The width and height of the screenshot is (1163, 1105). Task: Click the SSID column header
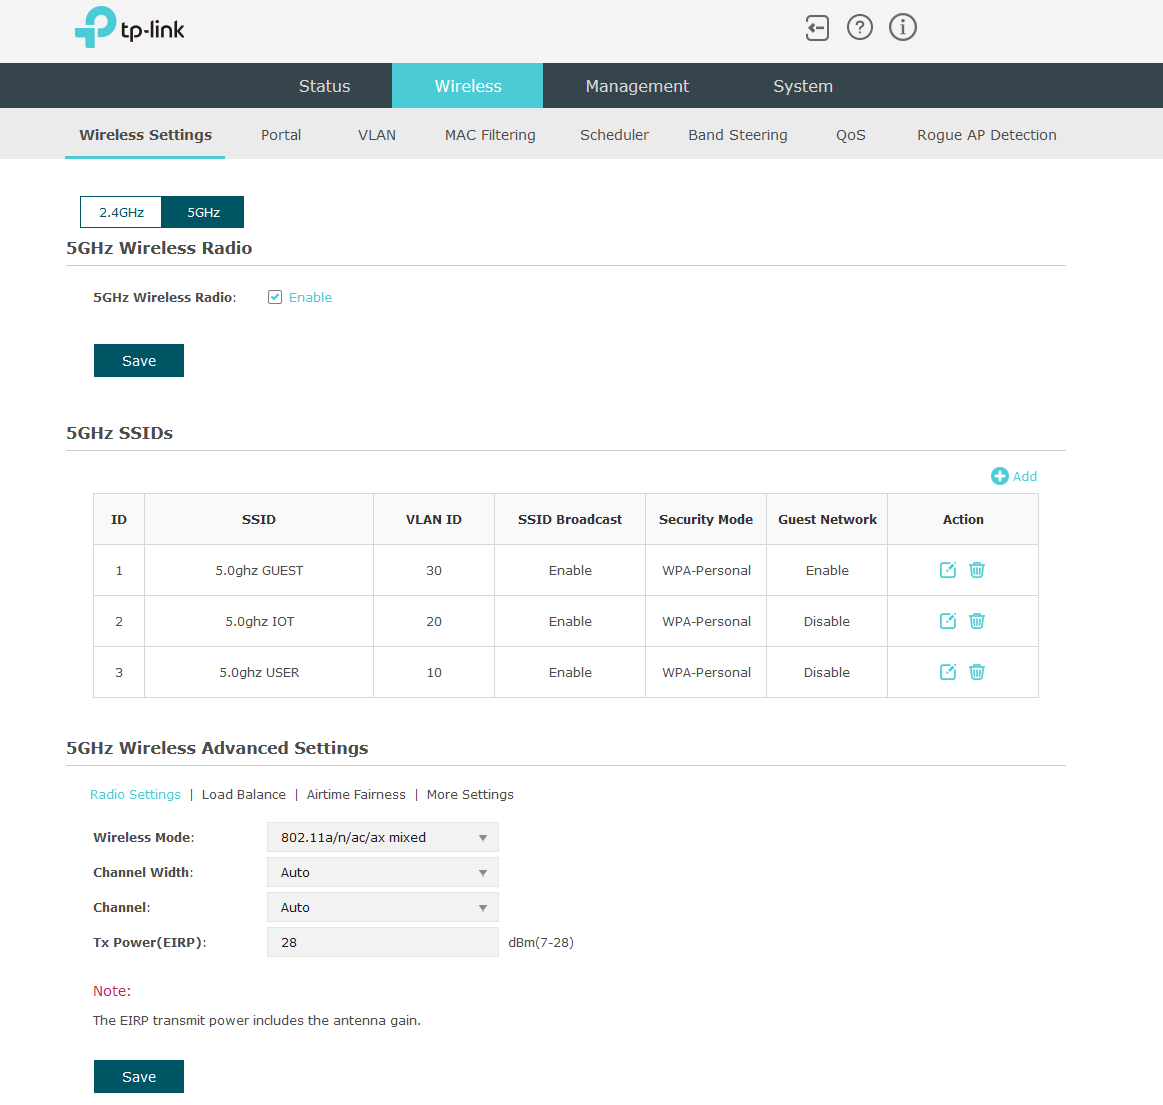click(259, 519)
